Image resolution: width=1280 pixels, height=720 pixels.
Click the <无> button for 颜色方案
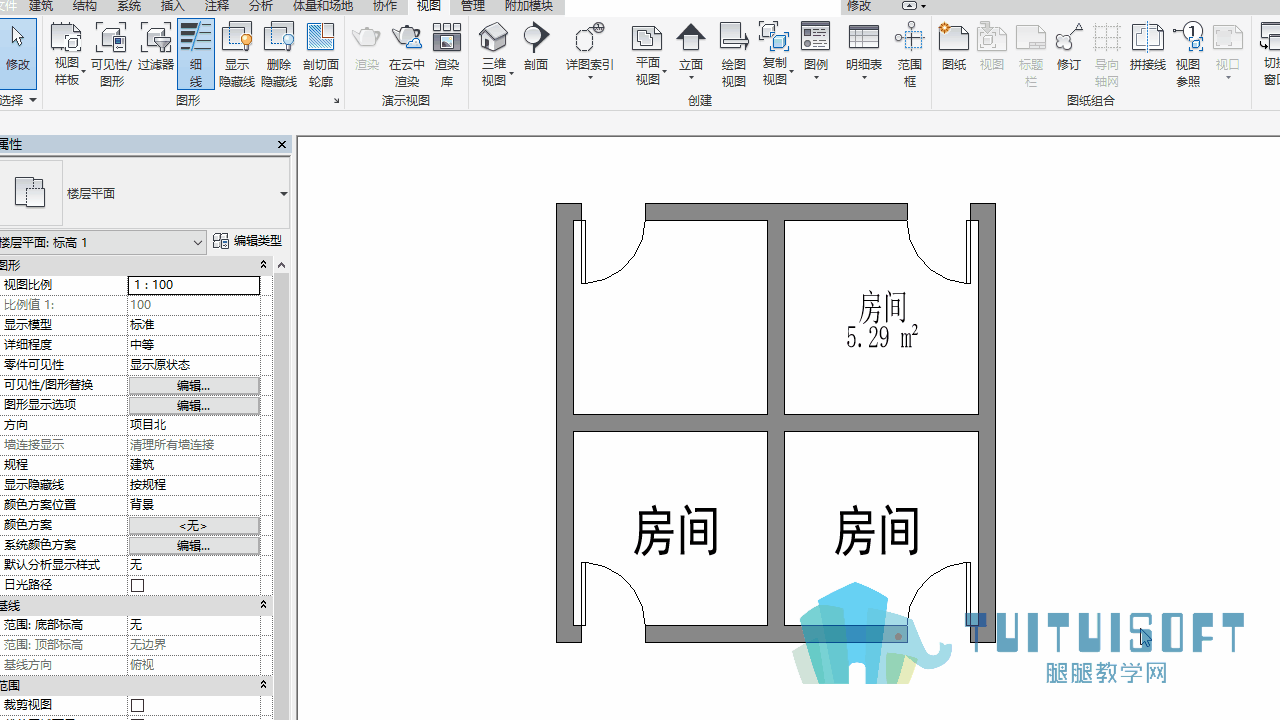[x=194, y=525]
